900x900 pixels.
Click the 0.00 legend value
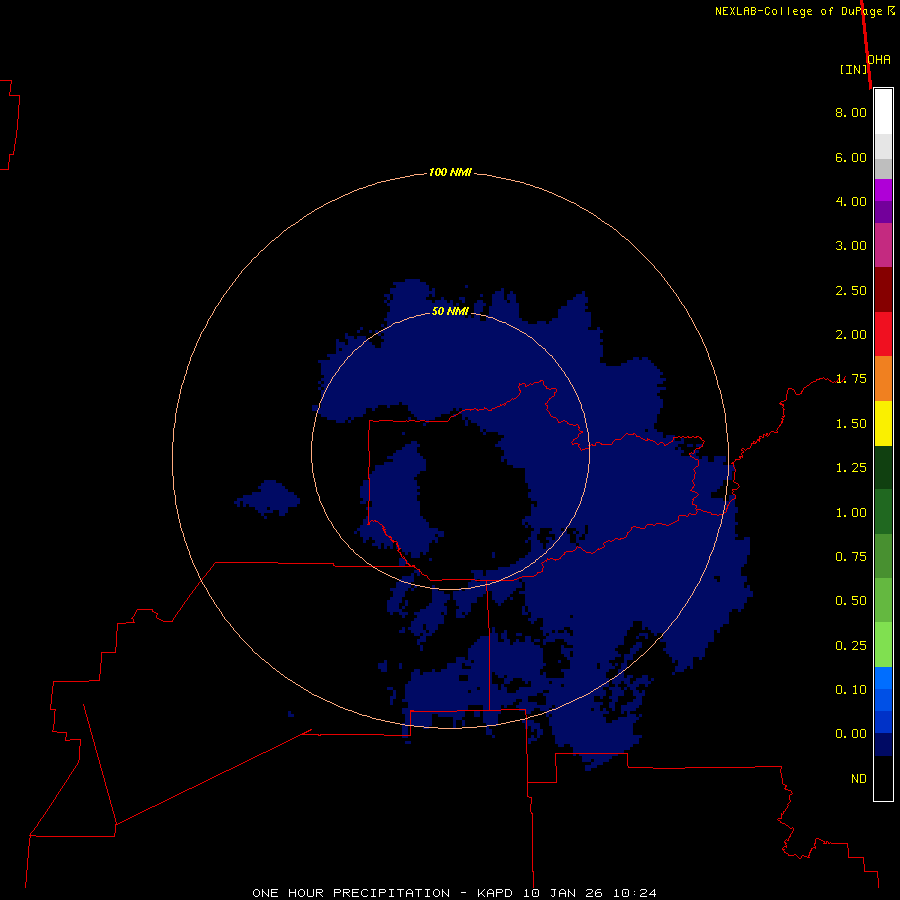click(x=851, y=734)
